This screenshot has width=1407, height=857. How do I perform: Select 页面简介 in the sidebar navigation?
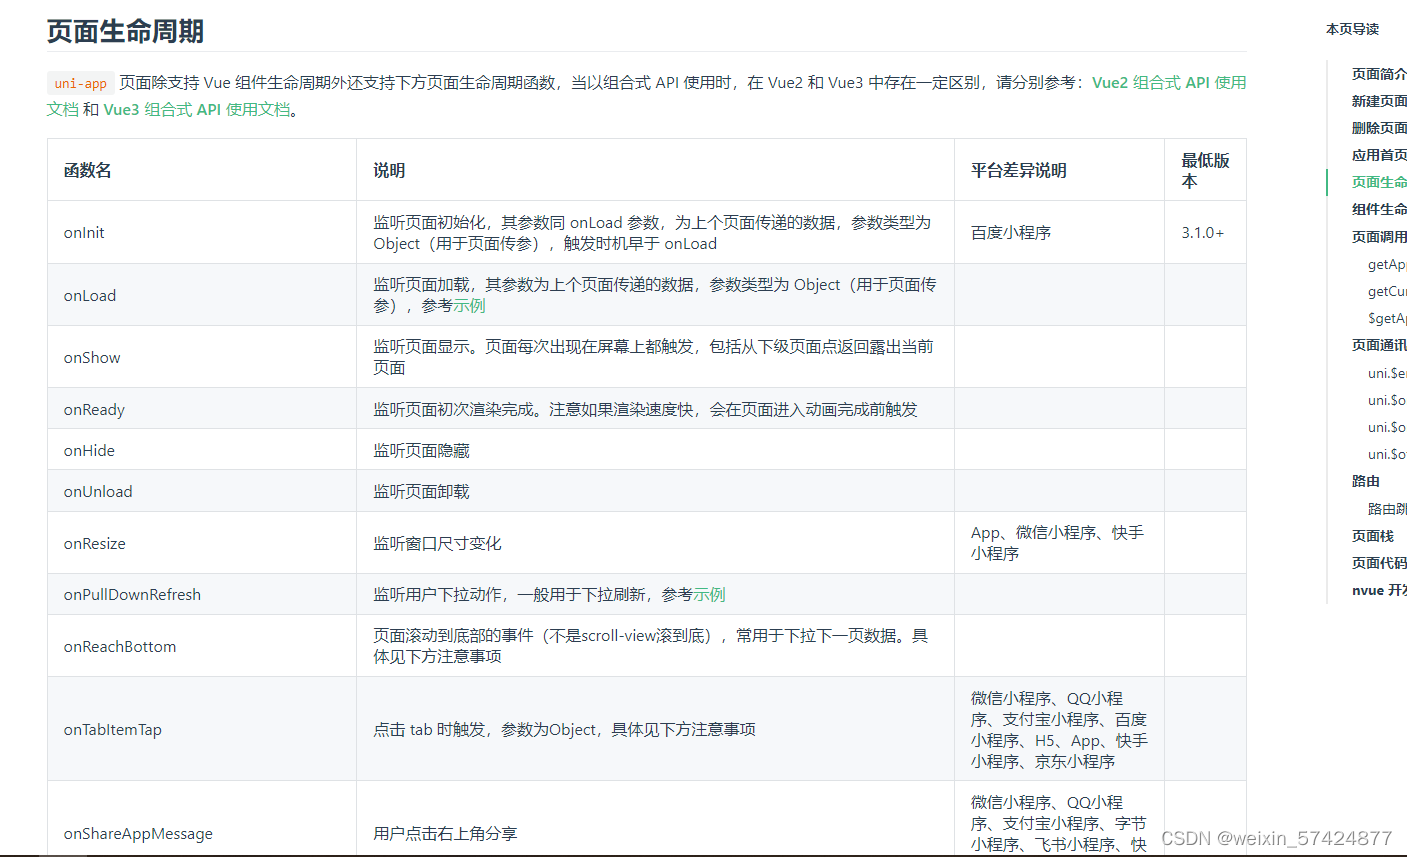1378,73
